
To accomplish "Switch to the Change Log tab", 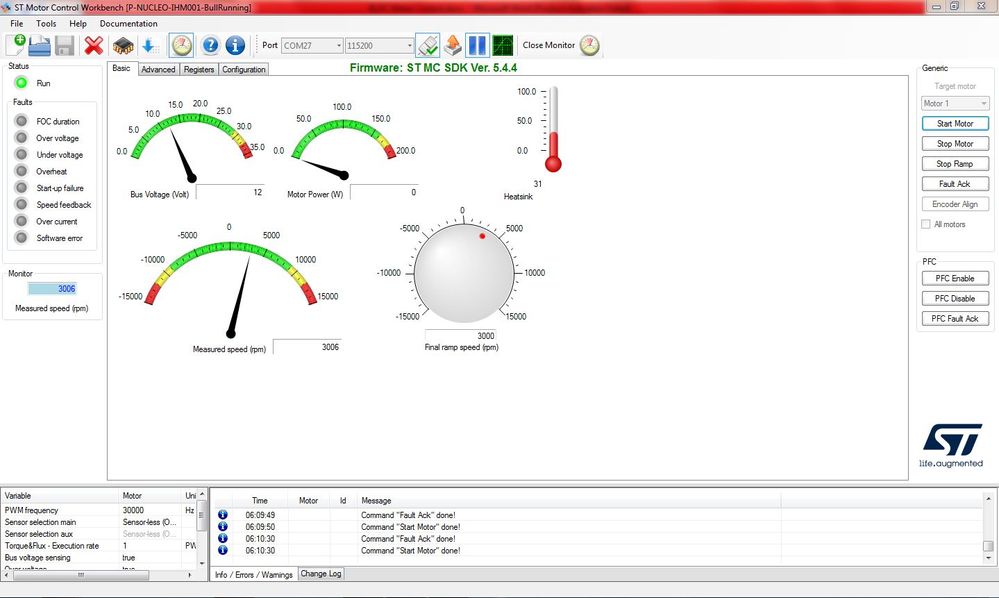I will 321,574.
